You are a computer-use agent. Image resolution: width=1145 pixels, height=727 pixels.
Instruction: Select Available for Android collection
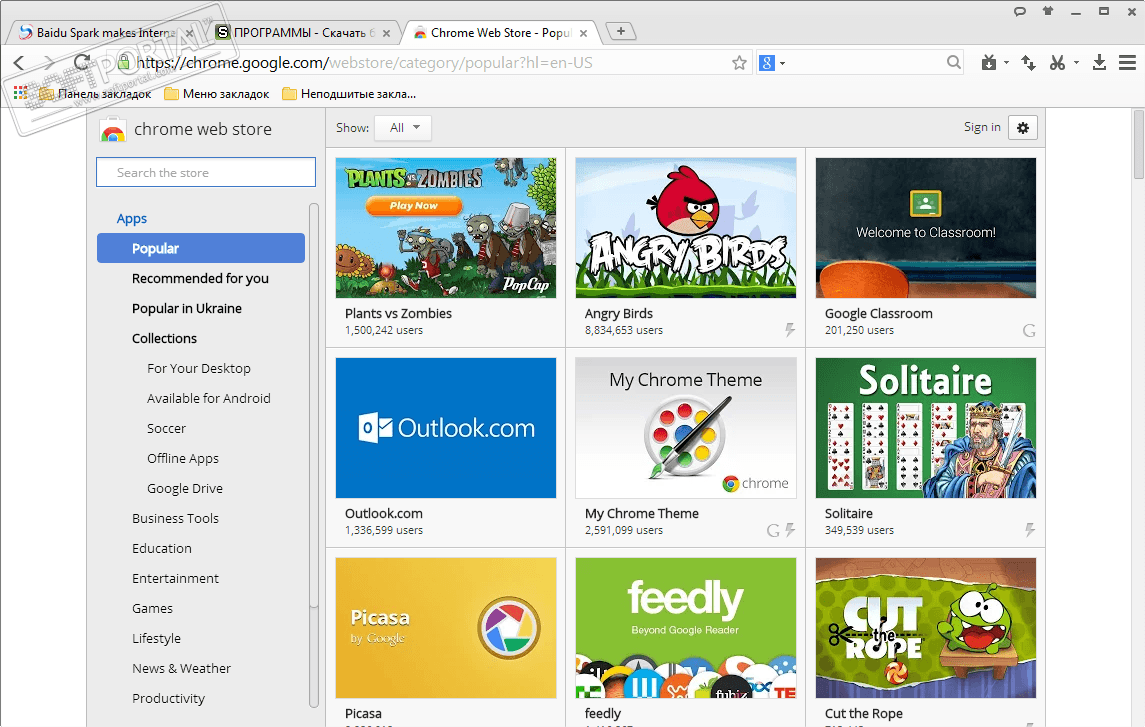pyautogui.click(x=209, y=398)
